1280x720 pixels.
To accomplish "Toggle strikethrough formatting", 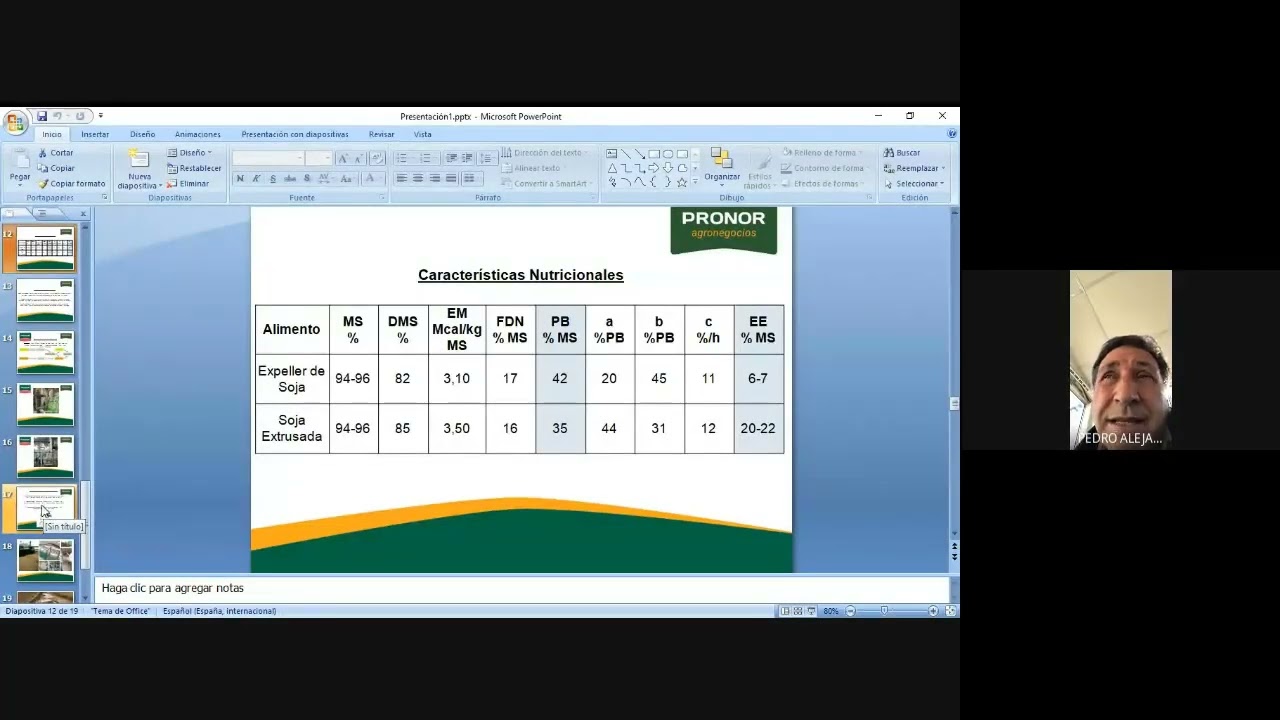I will [290, 179].
